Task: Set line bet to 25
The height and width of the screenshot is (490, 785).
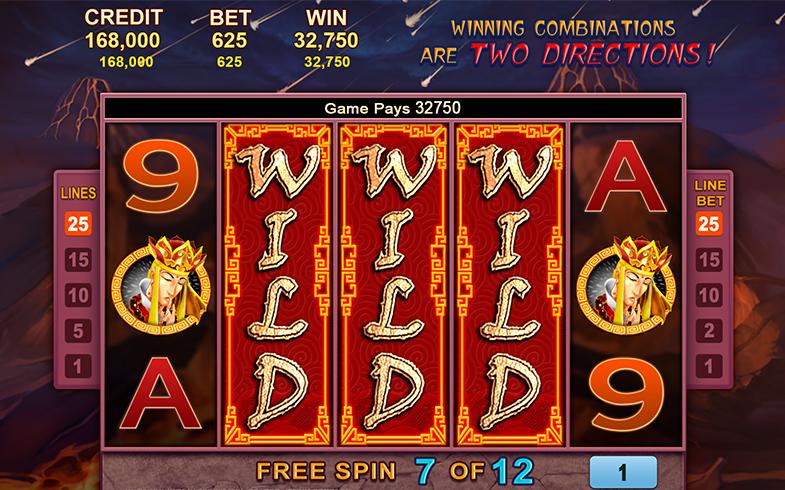Action: pyautogui.click(x=709, y=224)
